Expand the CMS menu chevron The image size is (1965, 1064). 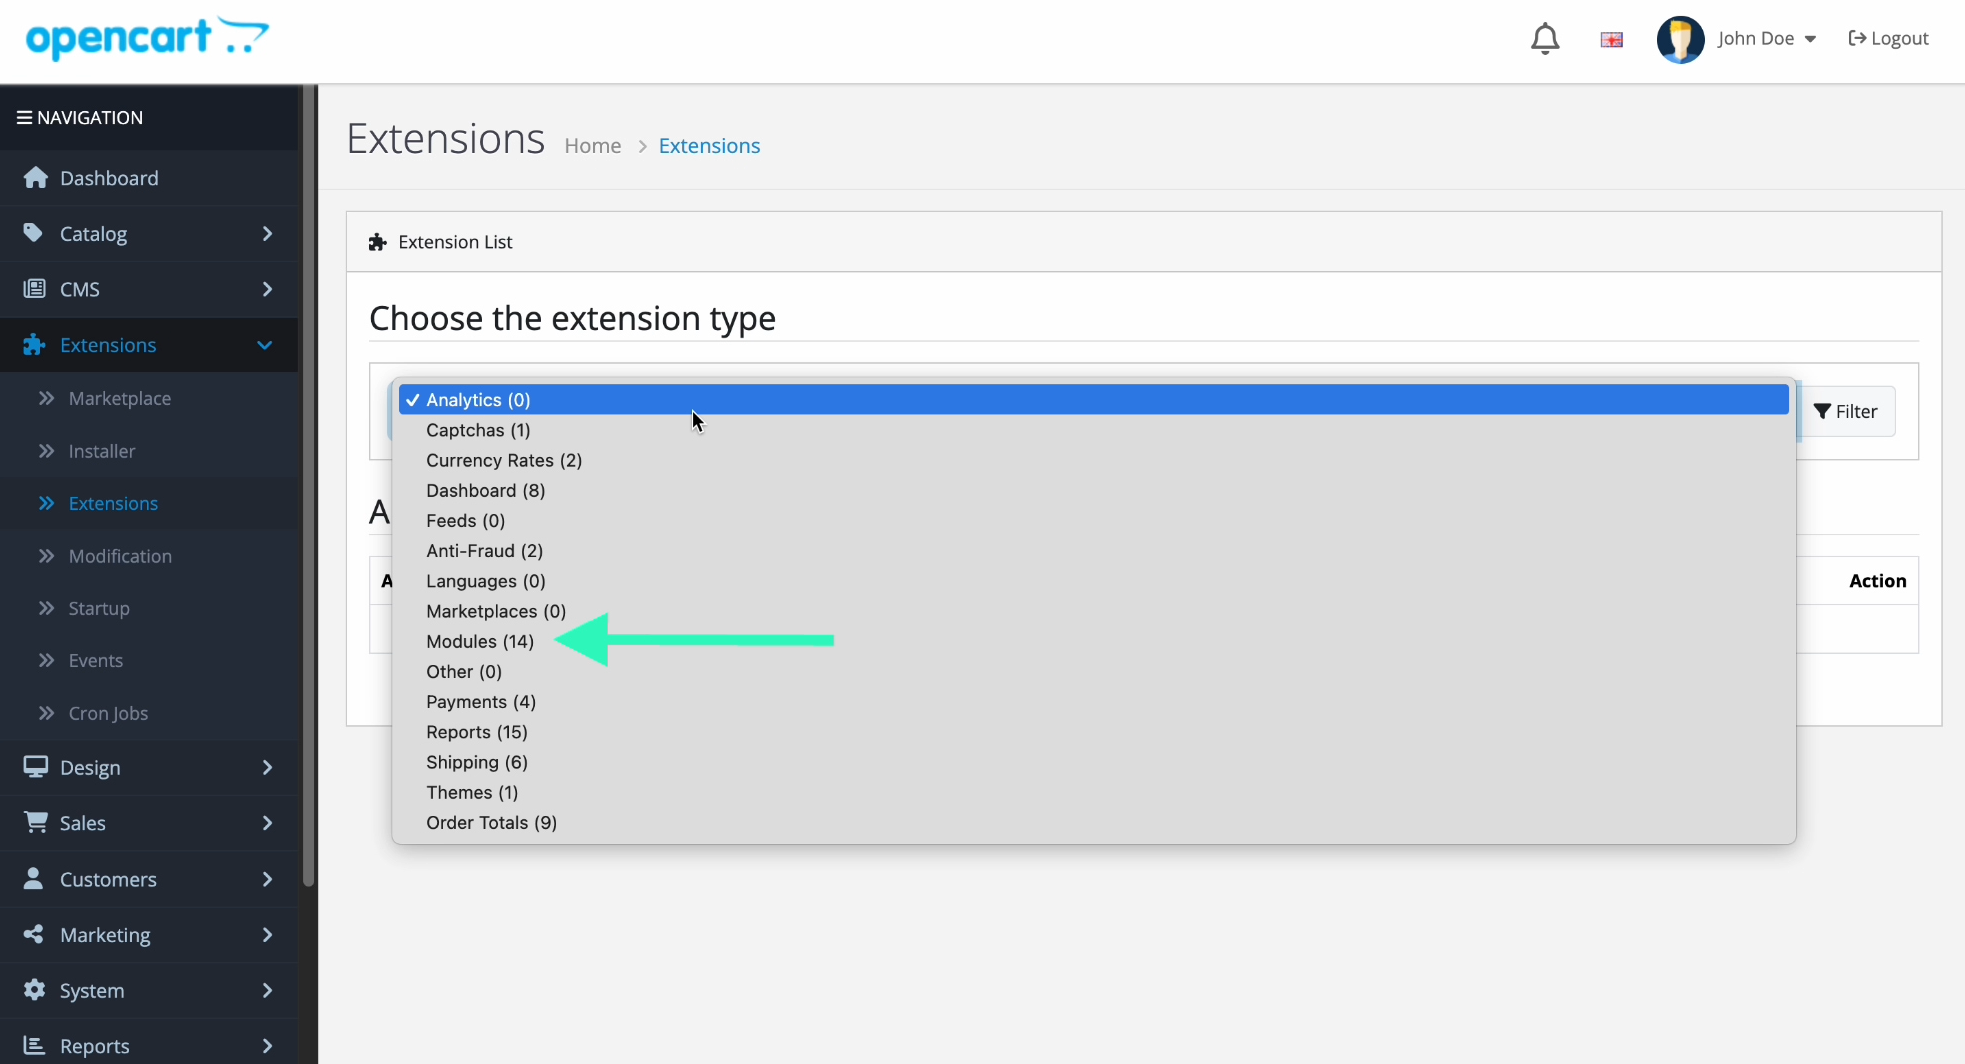point(267,289)
